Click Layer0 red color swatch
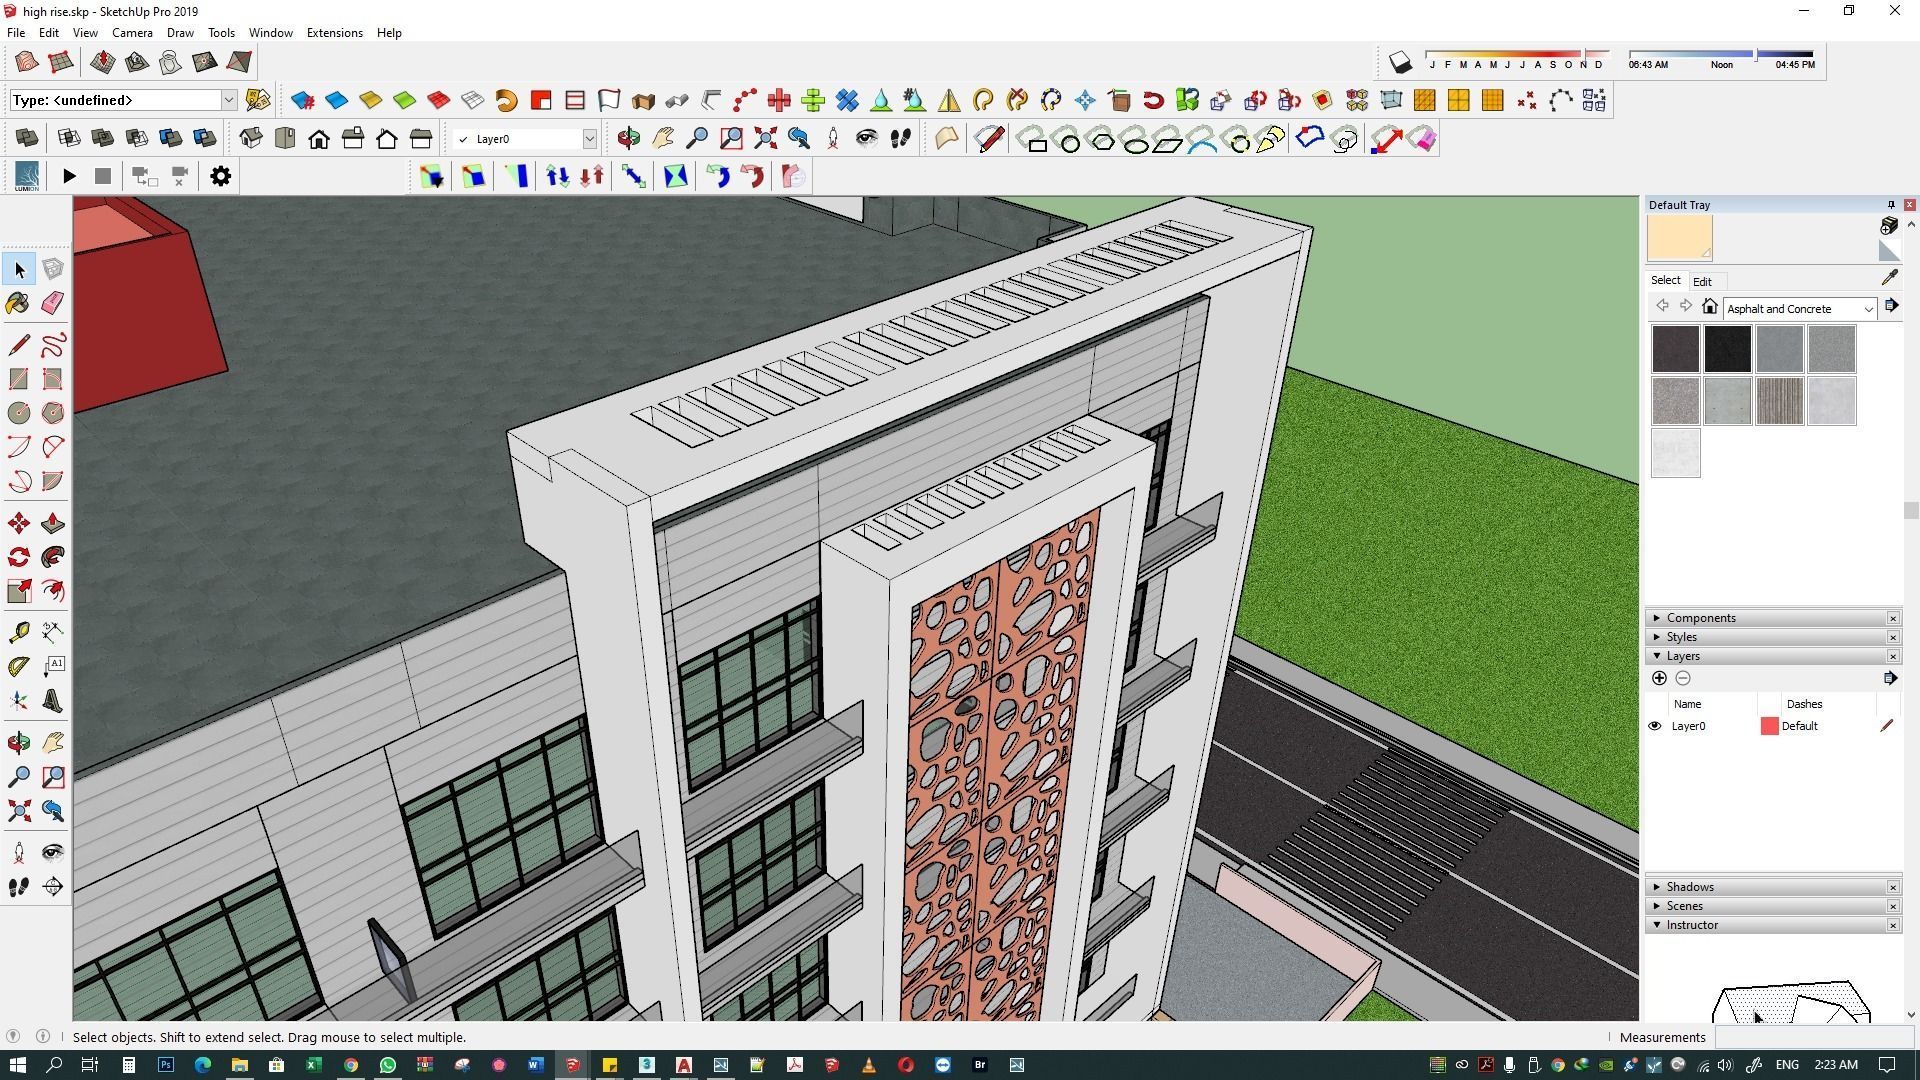The height and width of the screenshot is (1080, 1920). [1769, 726]
